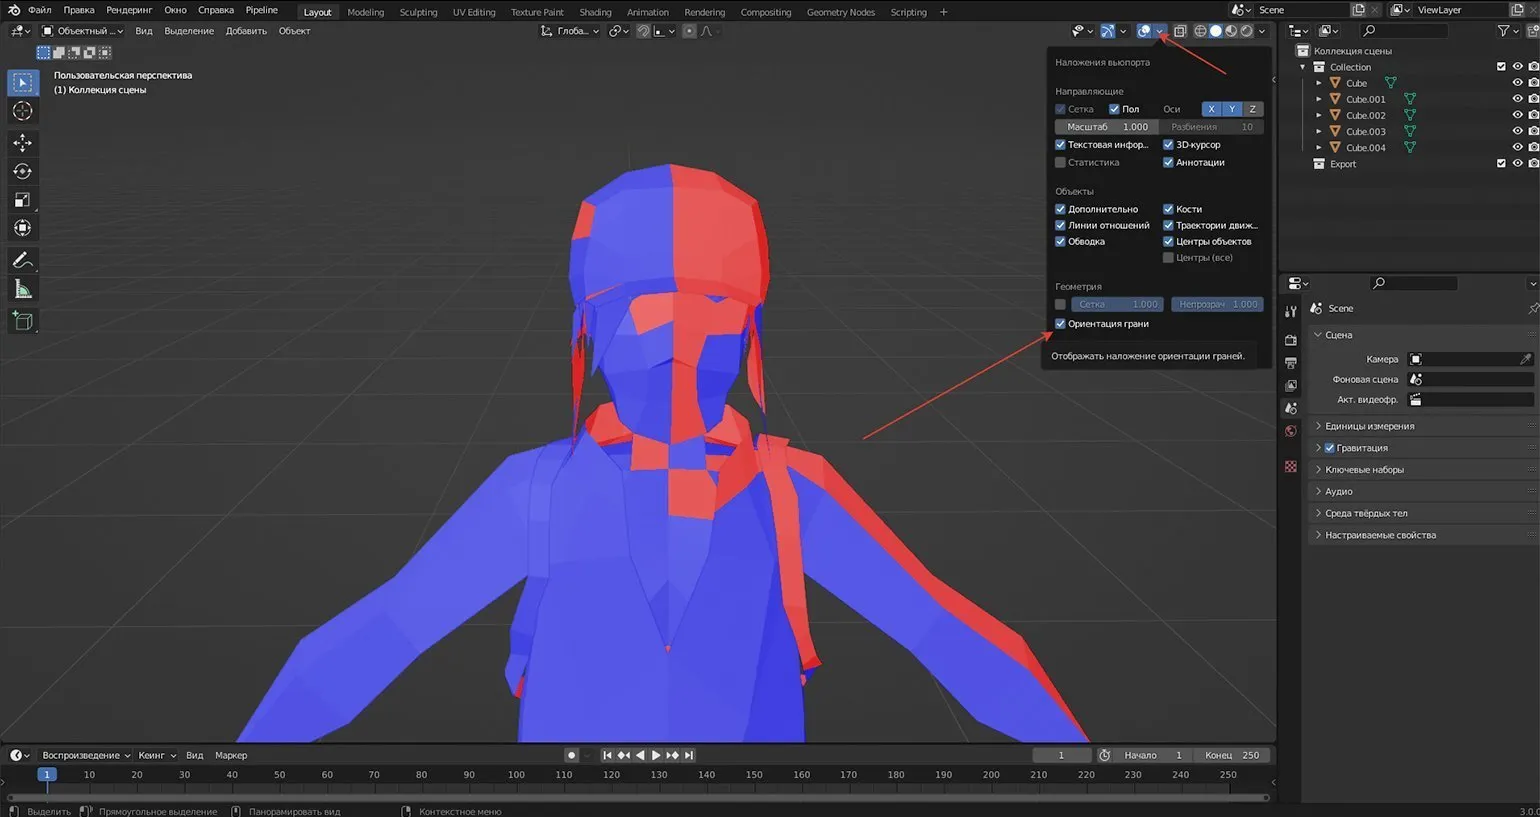Viewport: 1540px width, 817px height.
Task: Hide Cube.002 with its eye icon
Action: pos(1516,115)
